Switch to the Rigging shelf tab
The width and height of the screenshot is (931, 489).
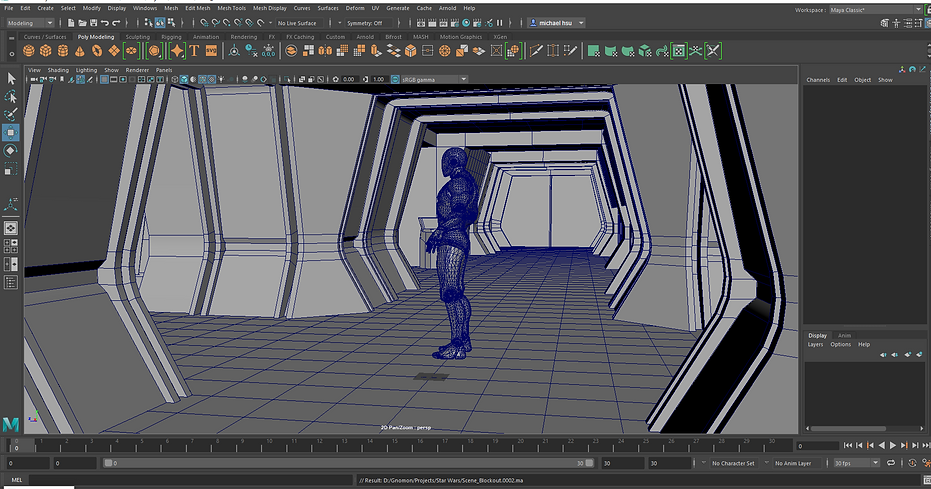click(171, 37)
